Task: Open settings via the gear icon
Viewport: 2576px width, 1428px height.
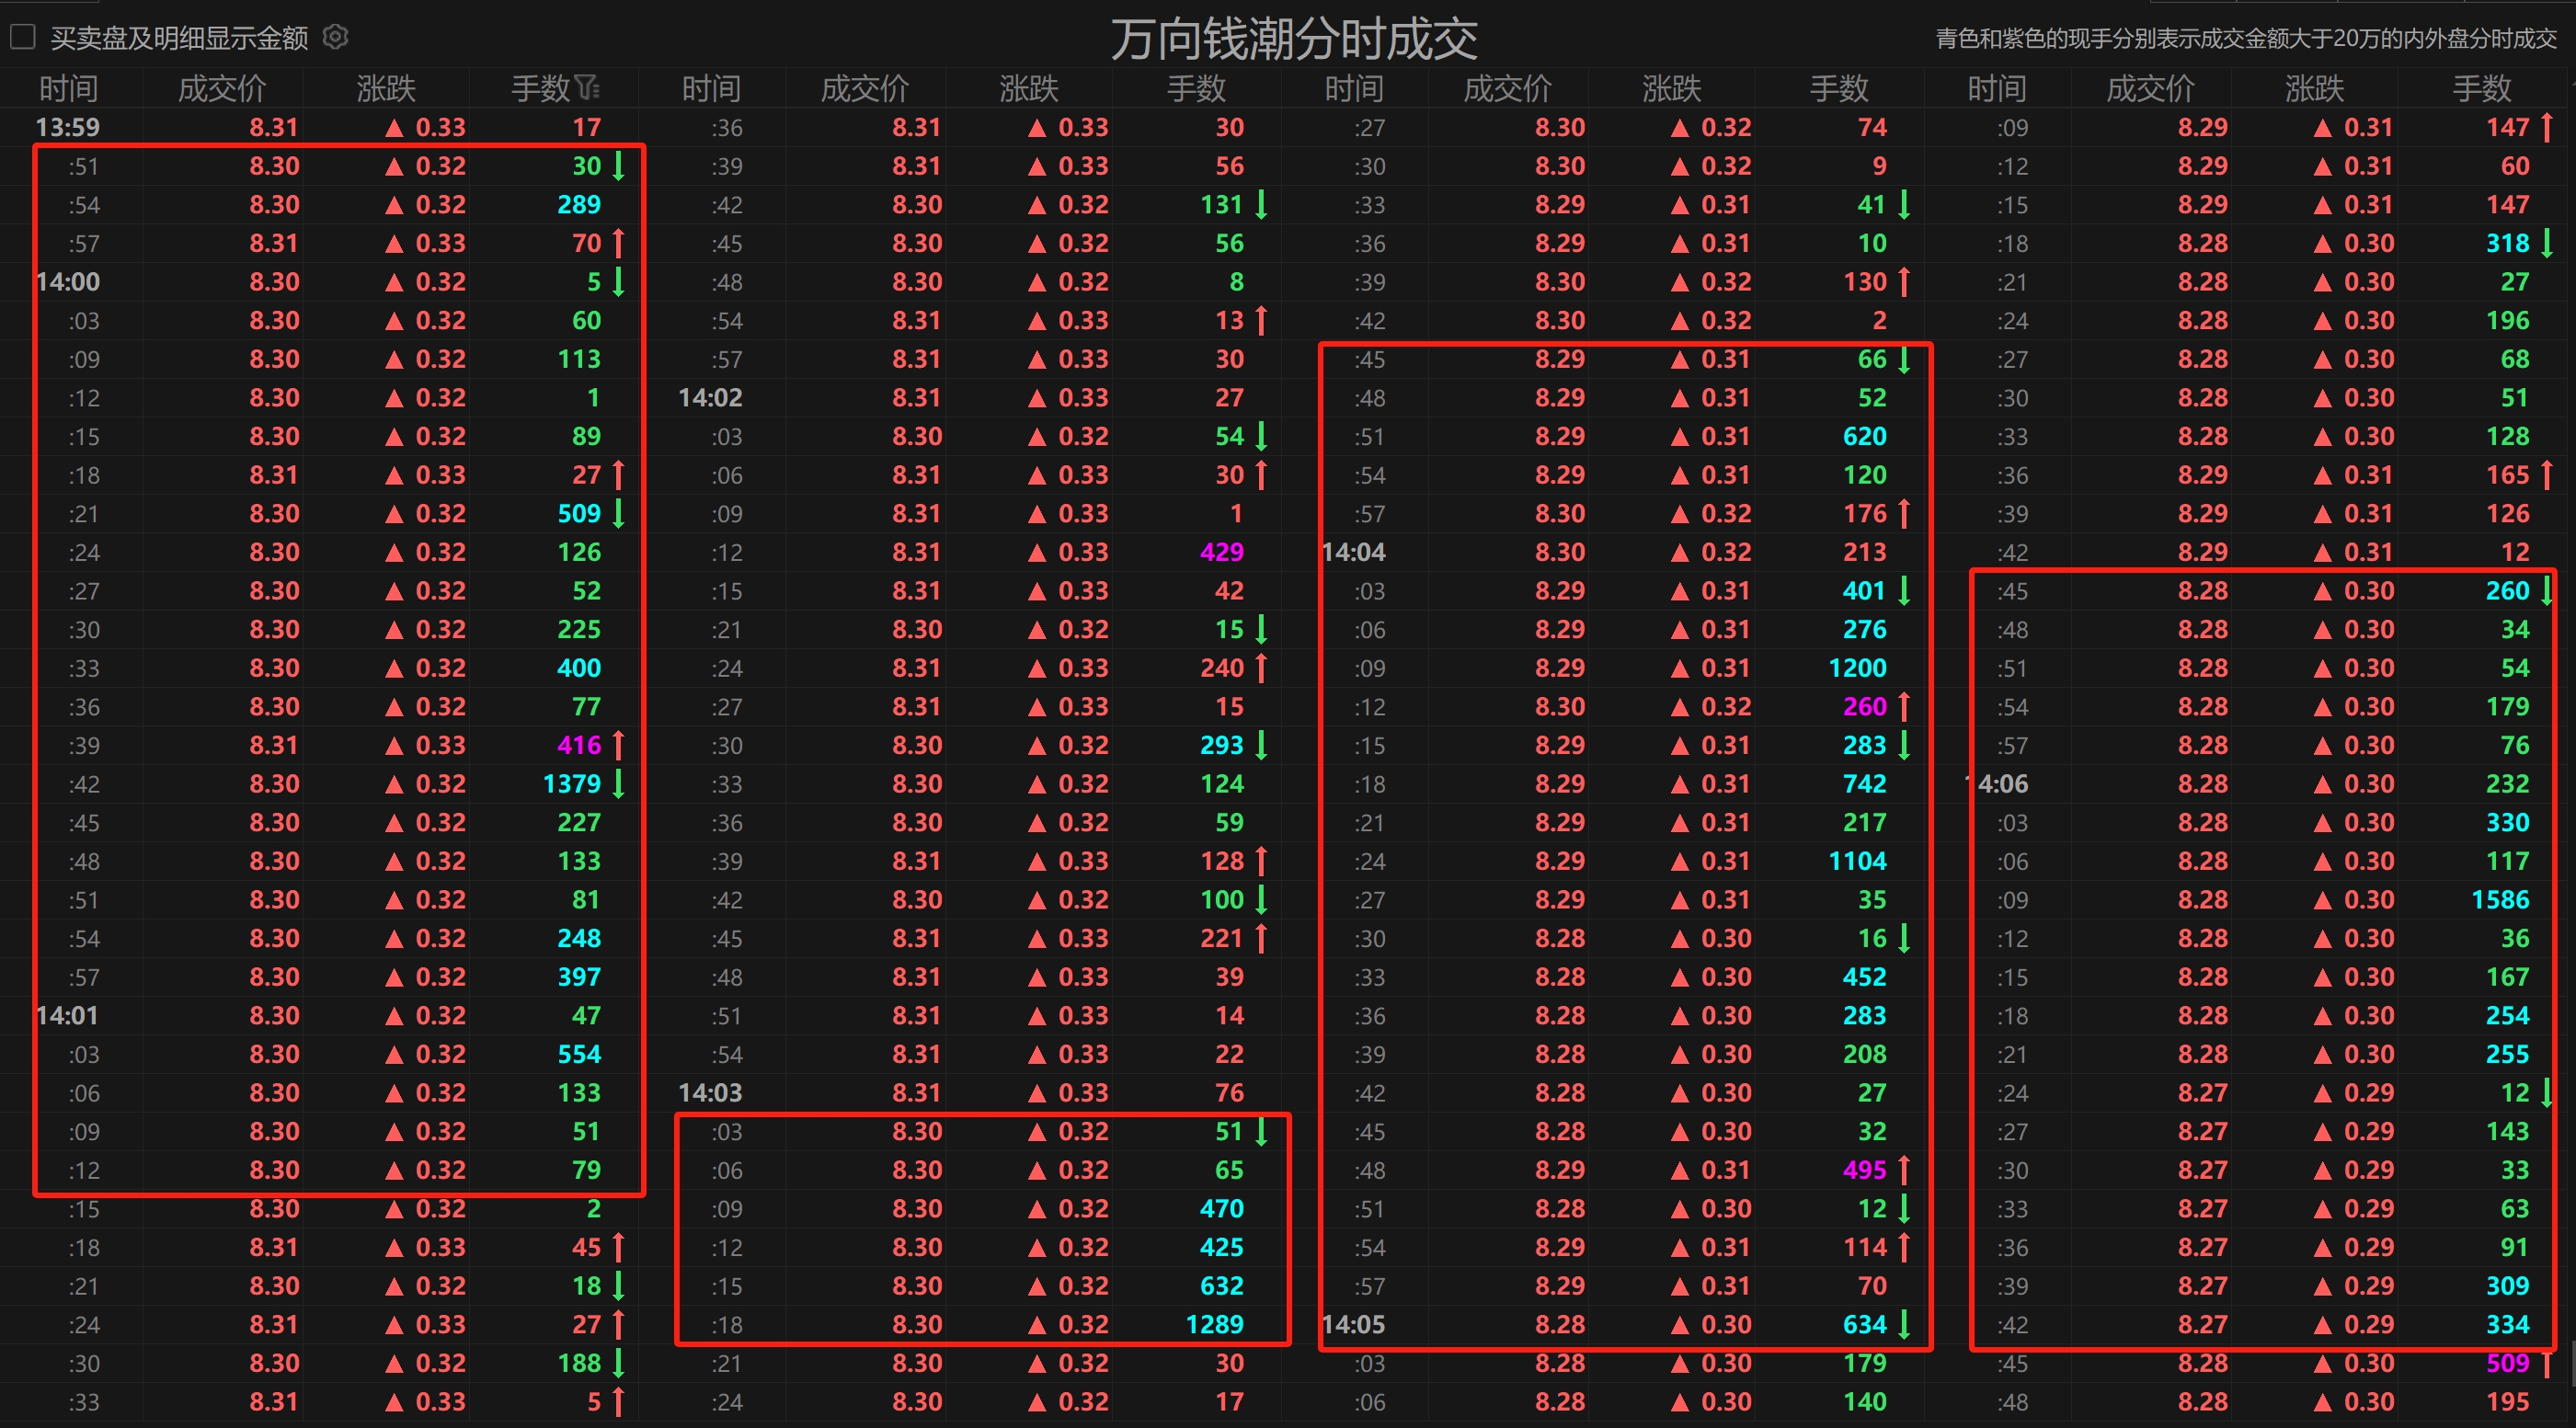Action: coord(336,37)
